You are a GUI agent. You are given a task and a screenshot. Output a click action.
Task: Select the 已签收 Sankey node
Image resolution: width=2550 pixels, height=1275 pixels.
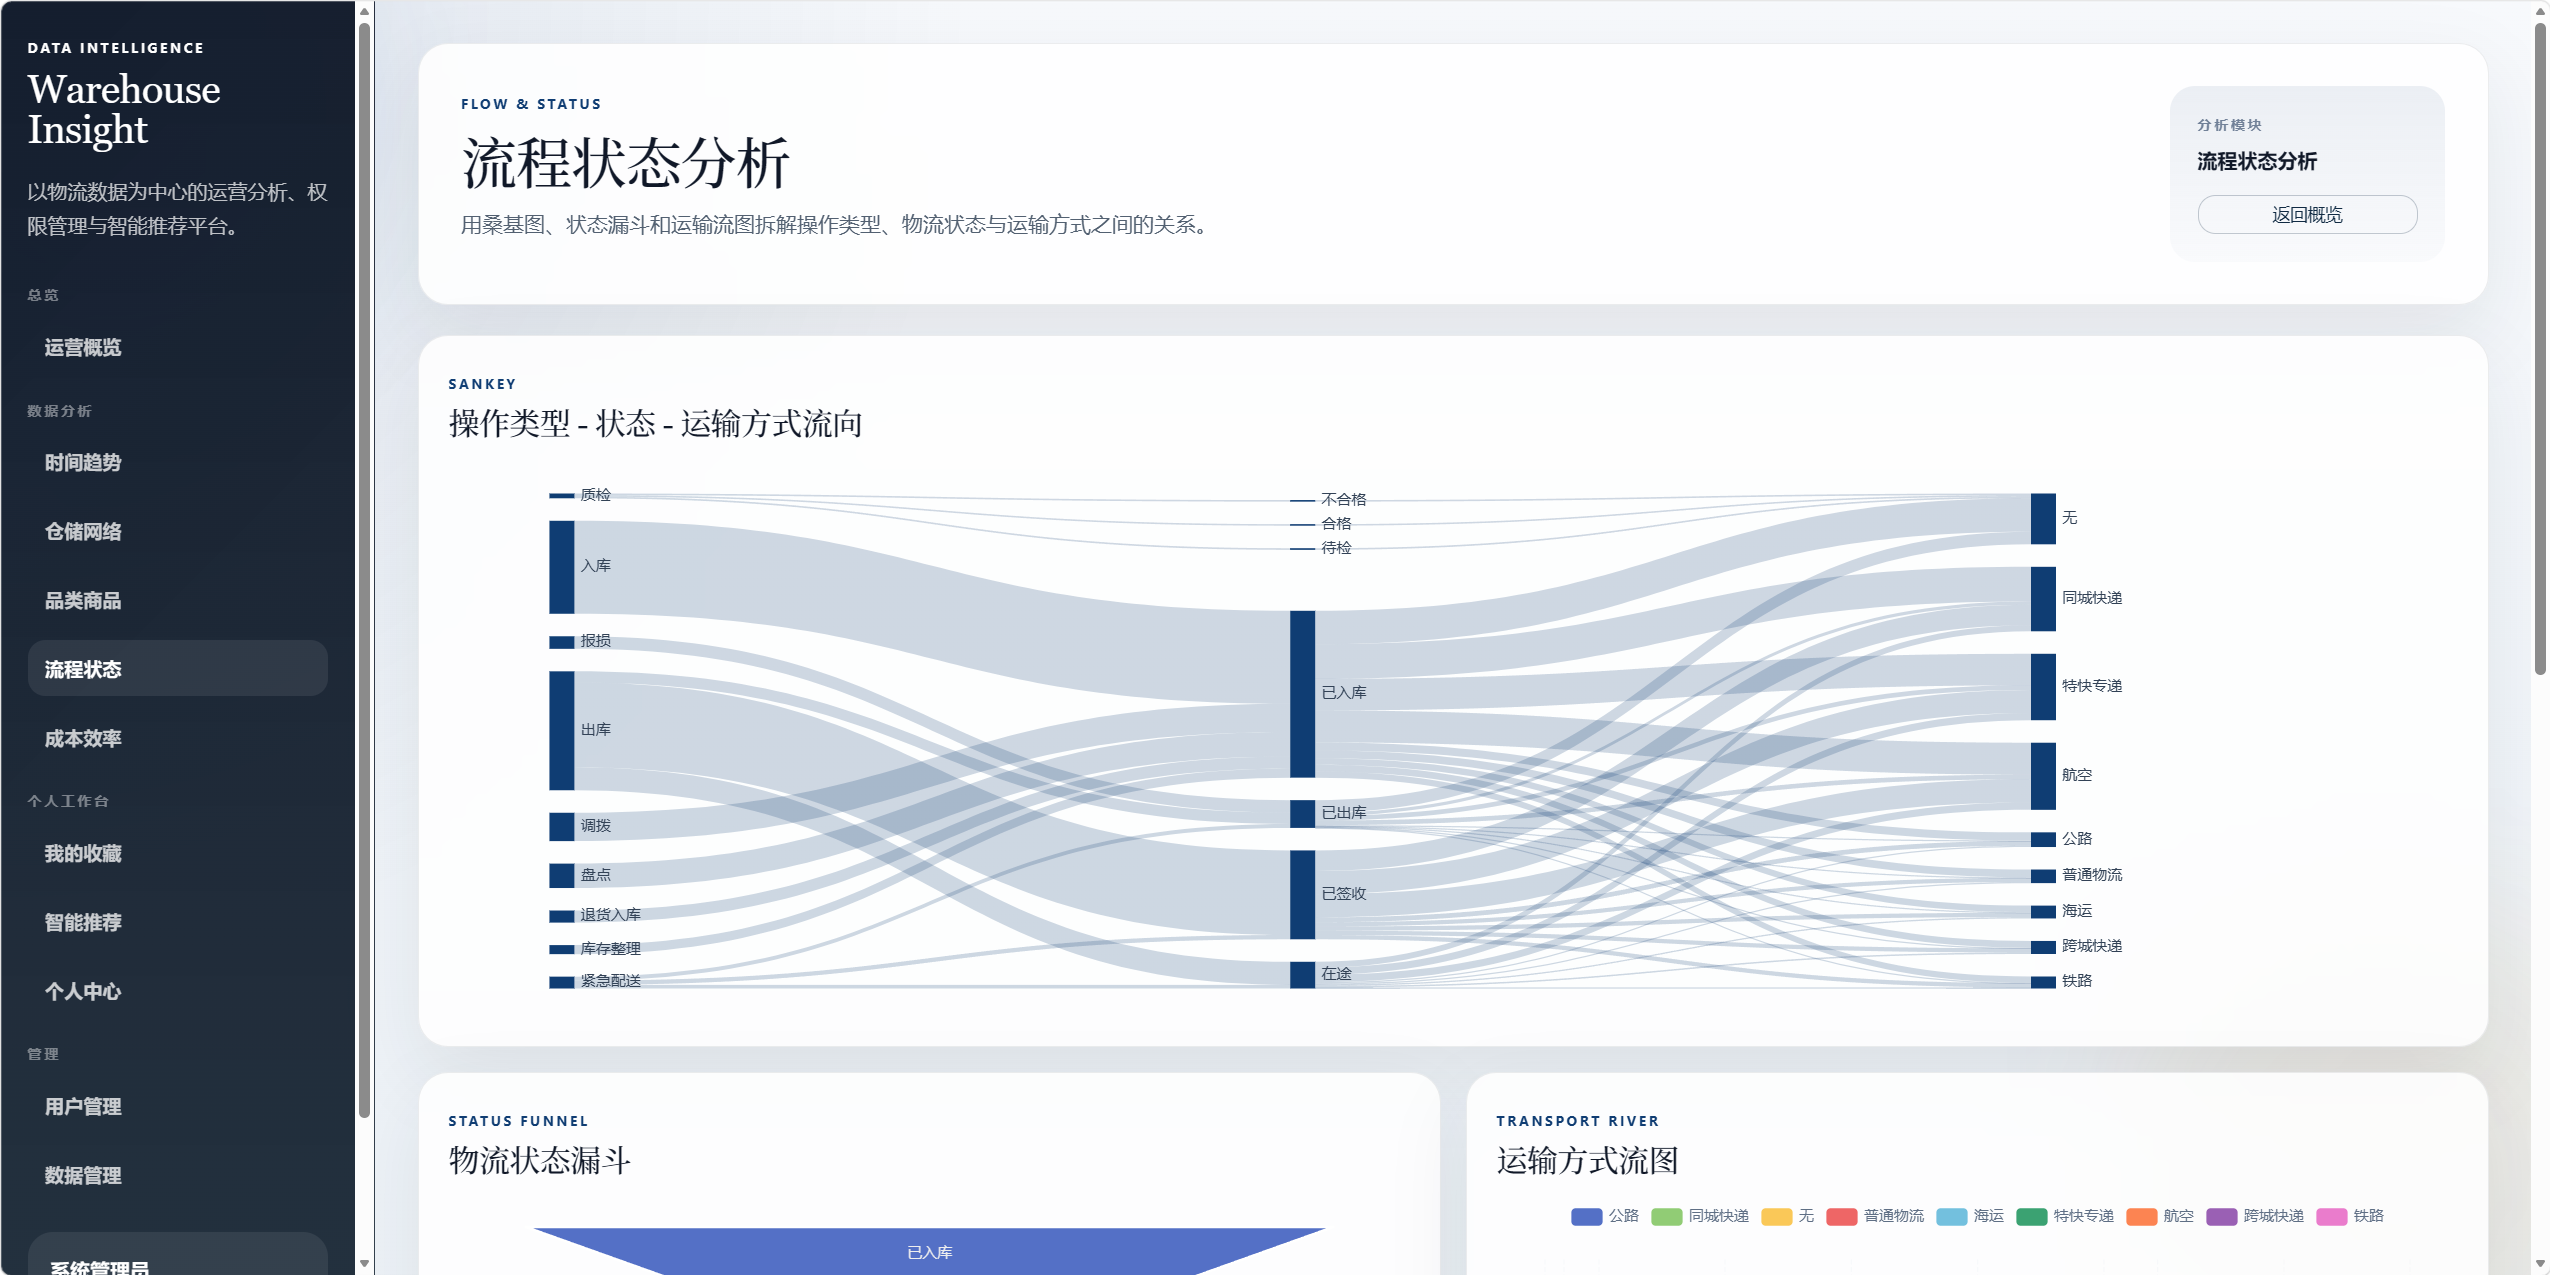click(x=1302, y=894)
